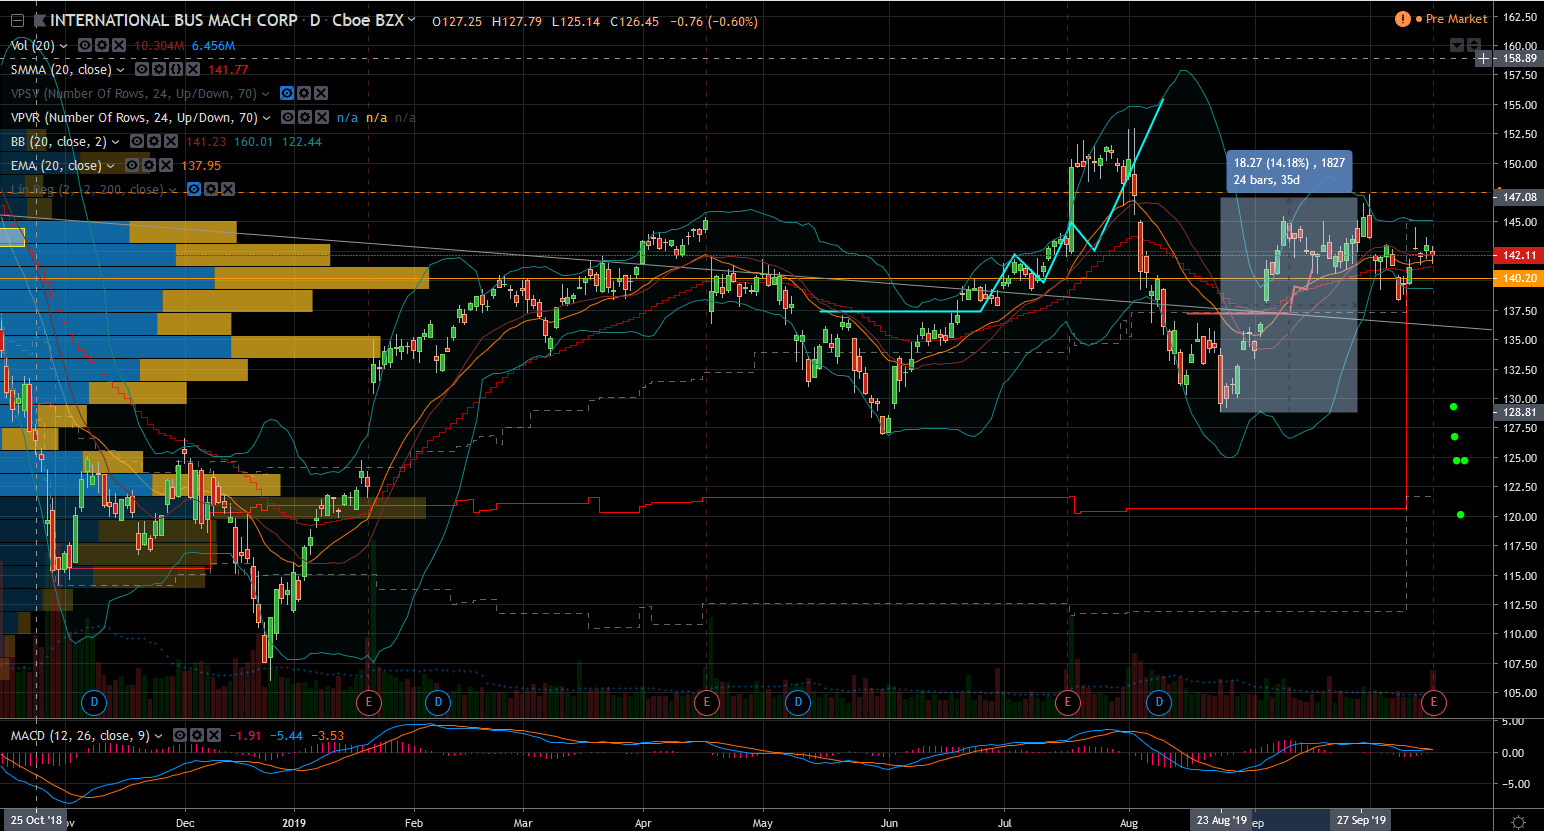Remove the EMA indicator
The image size is (1544, 831).
coord(166,165)
